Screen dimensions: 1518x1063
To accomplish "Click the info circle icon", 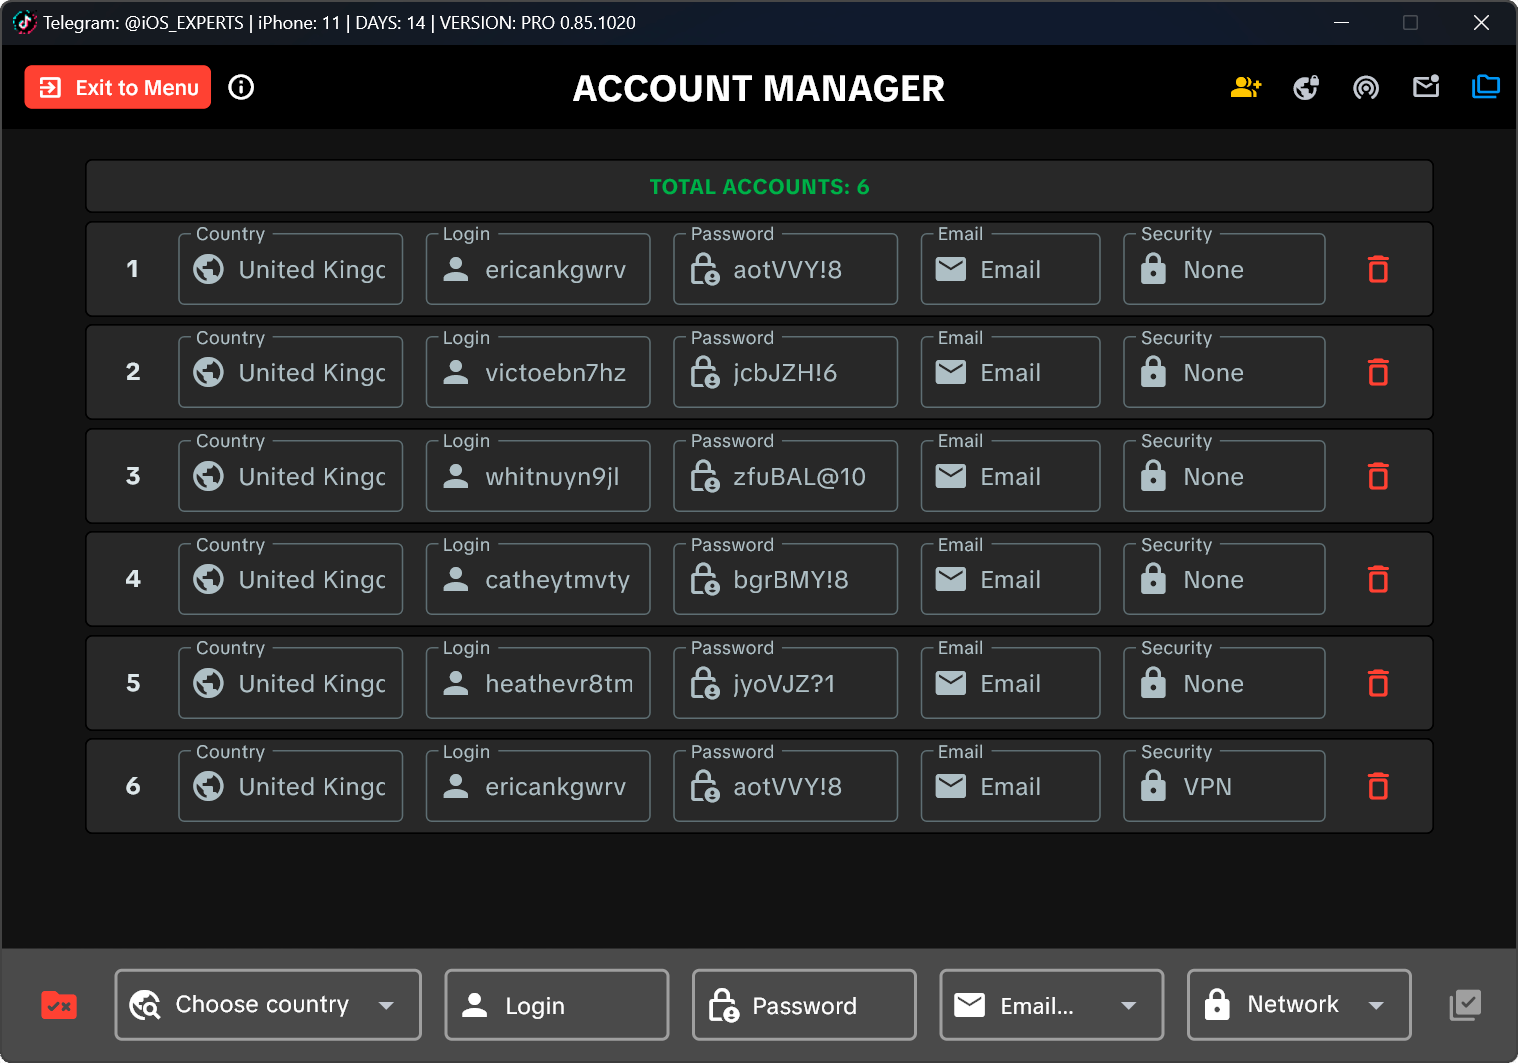I will click(241, 88).
